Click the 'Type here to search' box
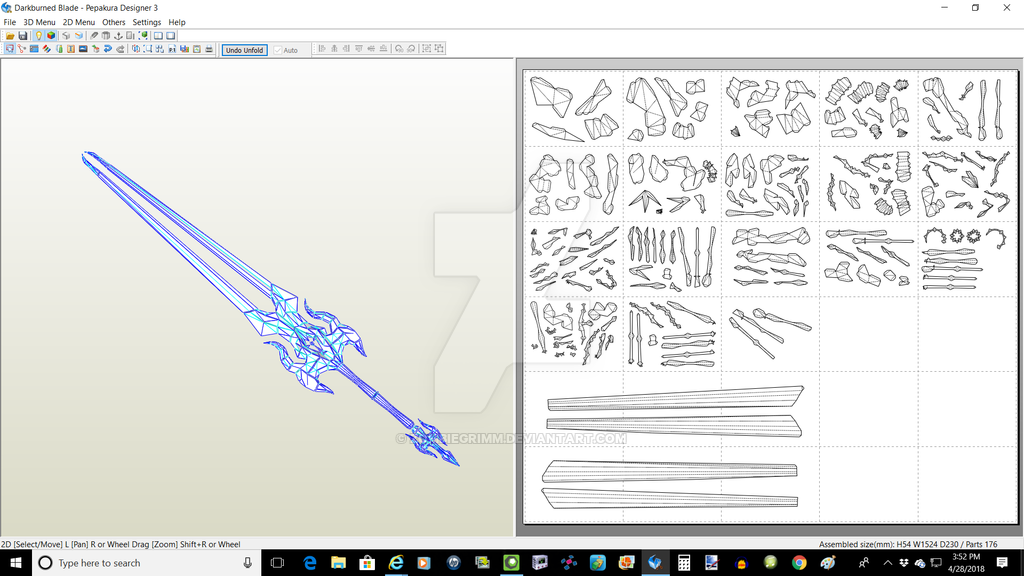The width and height of the screenshot is (1024, 576). (146, 562)
